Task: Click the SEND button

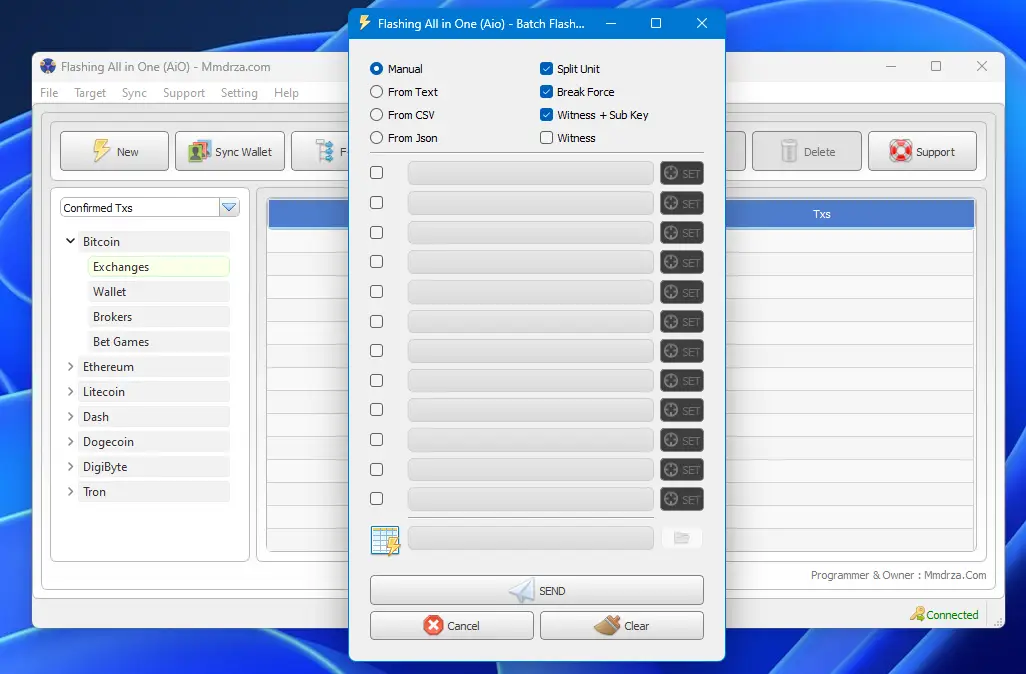Action: coord(537,590)
